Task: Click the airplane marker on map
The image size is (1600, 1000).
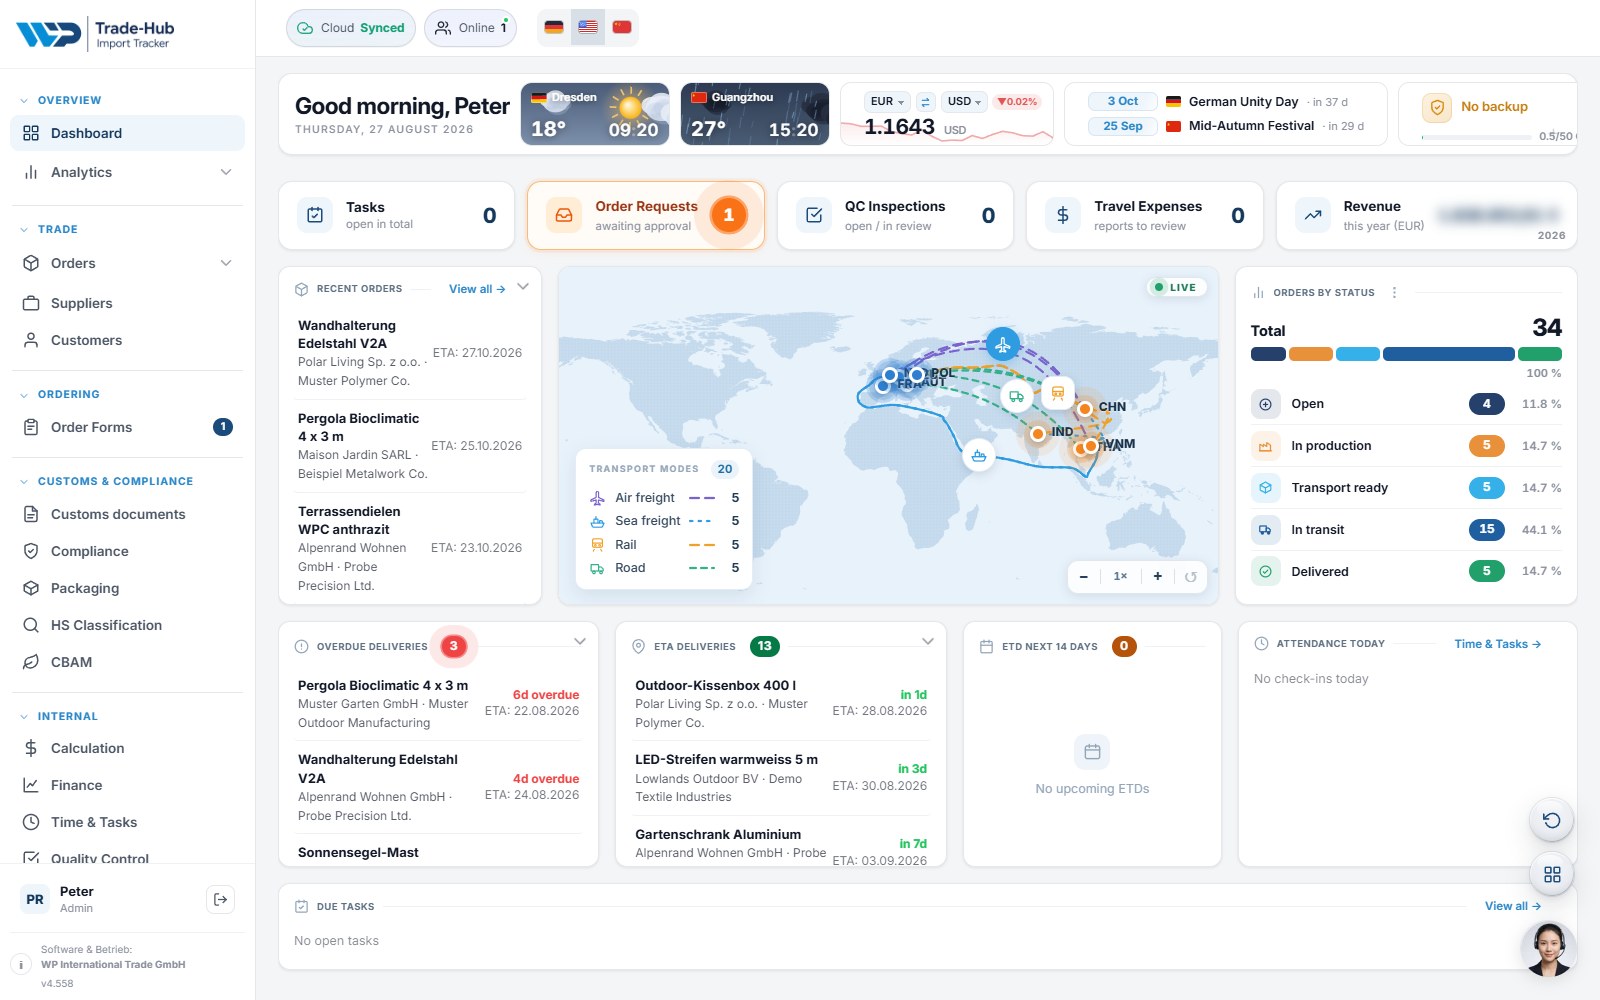Action: 1002,345
